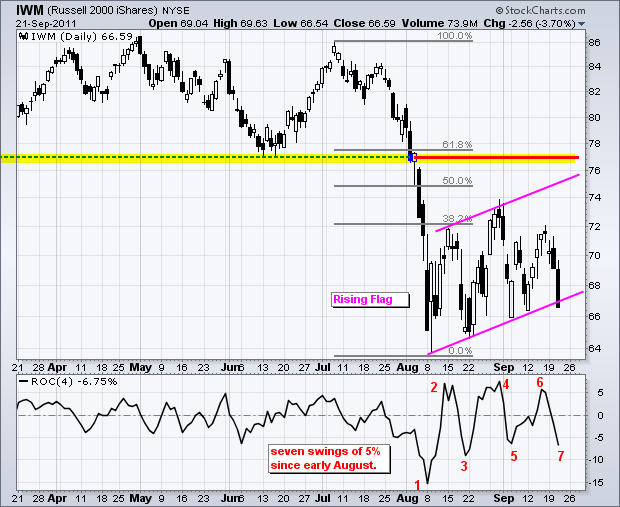Click the 100.0% Fibonacci retracement label
The width and height of the screenshot is (620, 507).
[x=455, y=36]
